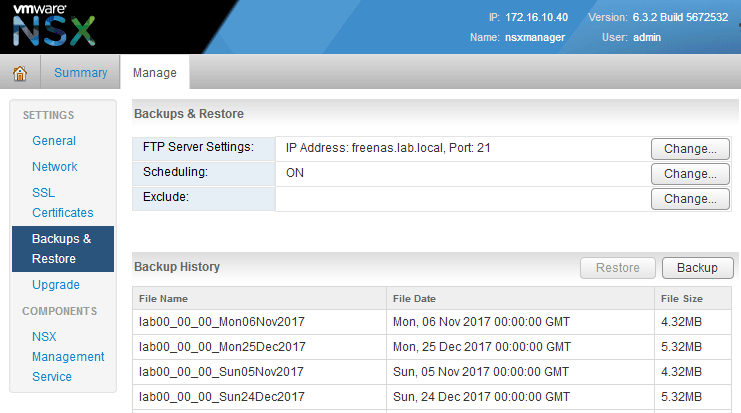Viewport: 741px width, 413px height.
Task: Click the Restore button
Action: (x=617, y=268)
